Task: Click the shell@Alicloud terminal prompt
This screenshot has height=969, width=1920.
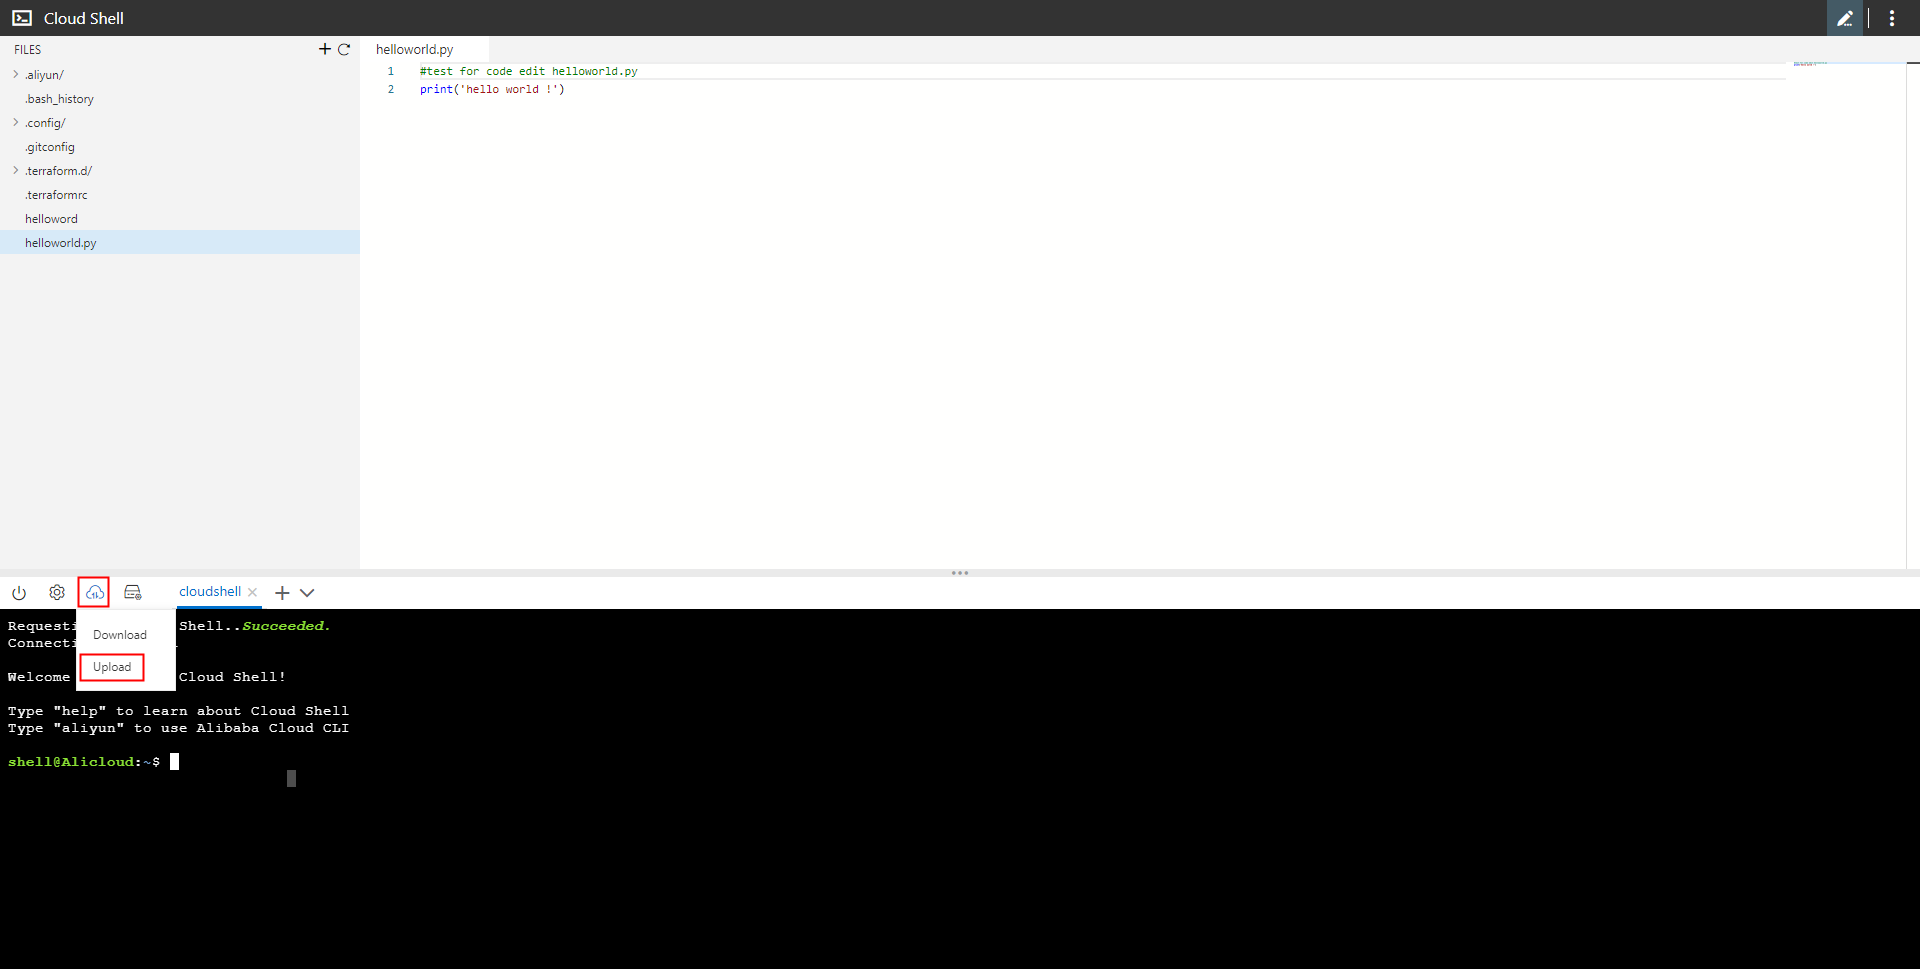Action: tap(84, 762)
